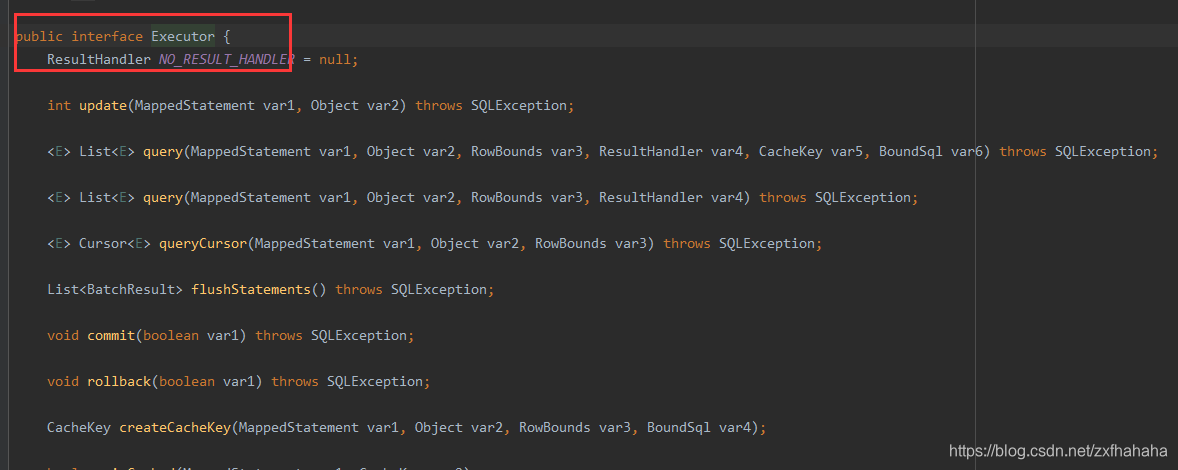Click the Executor interface name
The image size is (1178, 470).
pyautogui.click(x=183, y=36)
